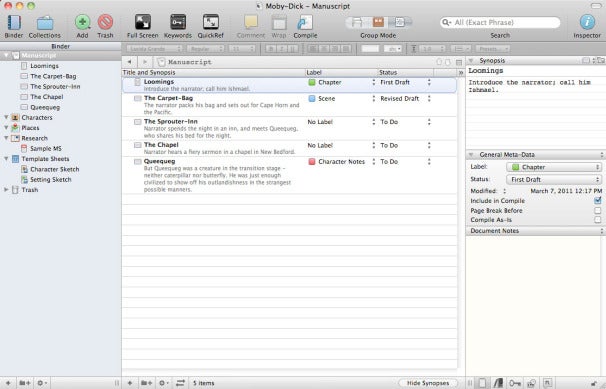Screen dimensions: 606x389
Task: Click the plus icon in the Binder footer
Action: (8, 383)
